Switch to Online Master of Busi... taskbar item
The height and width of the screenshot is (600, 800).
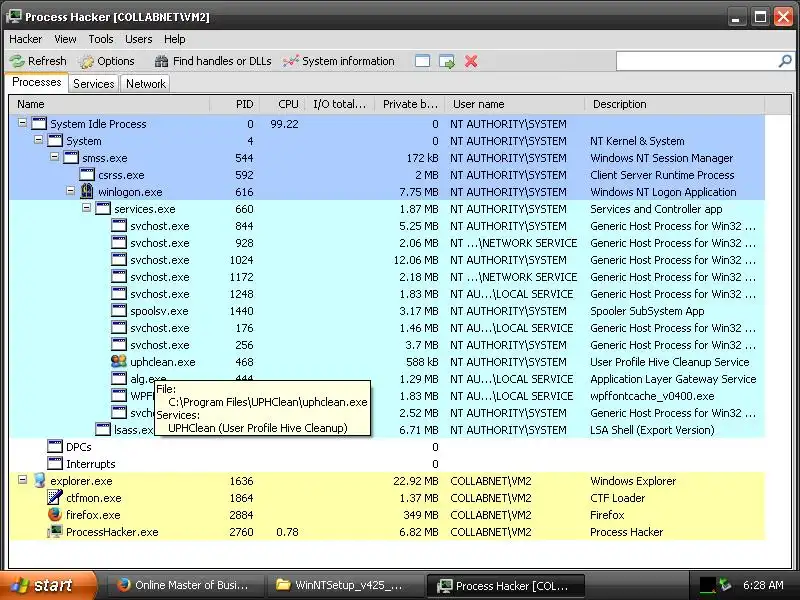pos(186,585)
